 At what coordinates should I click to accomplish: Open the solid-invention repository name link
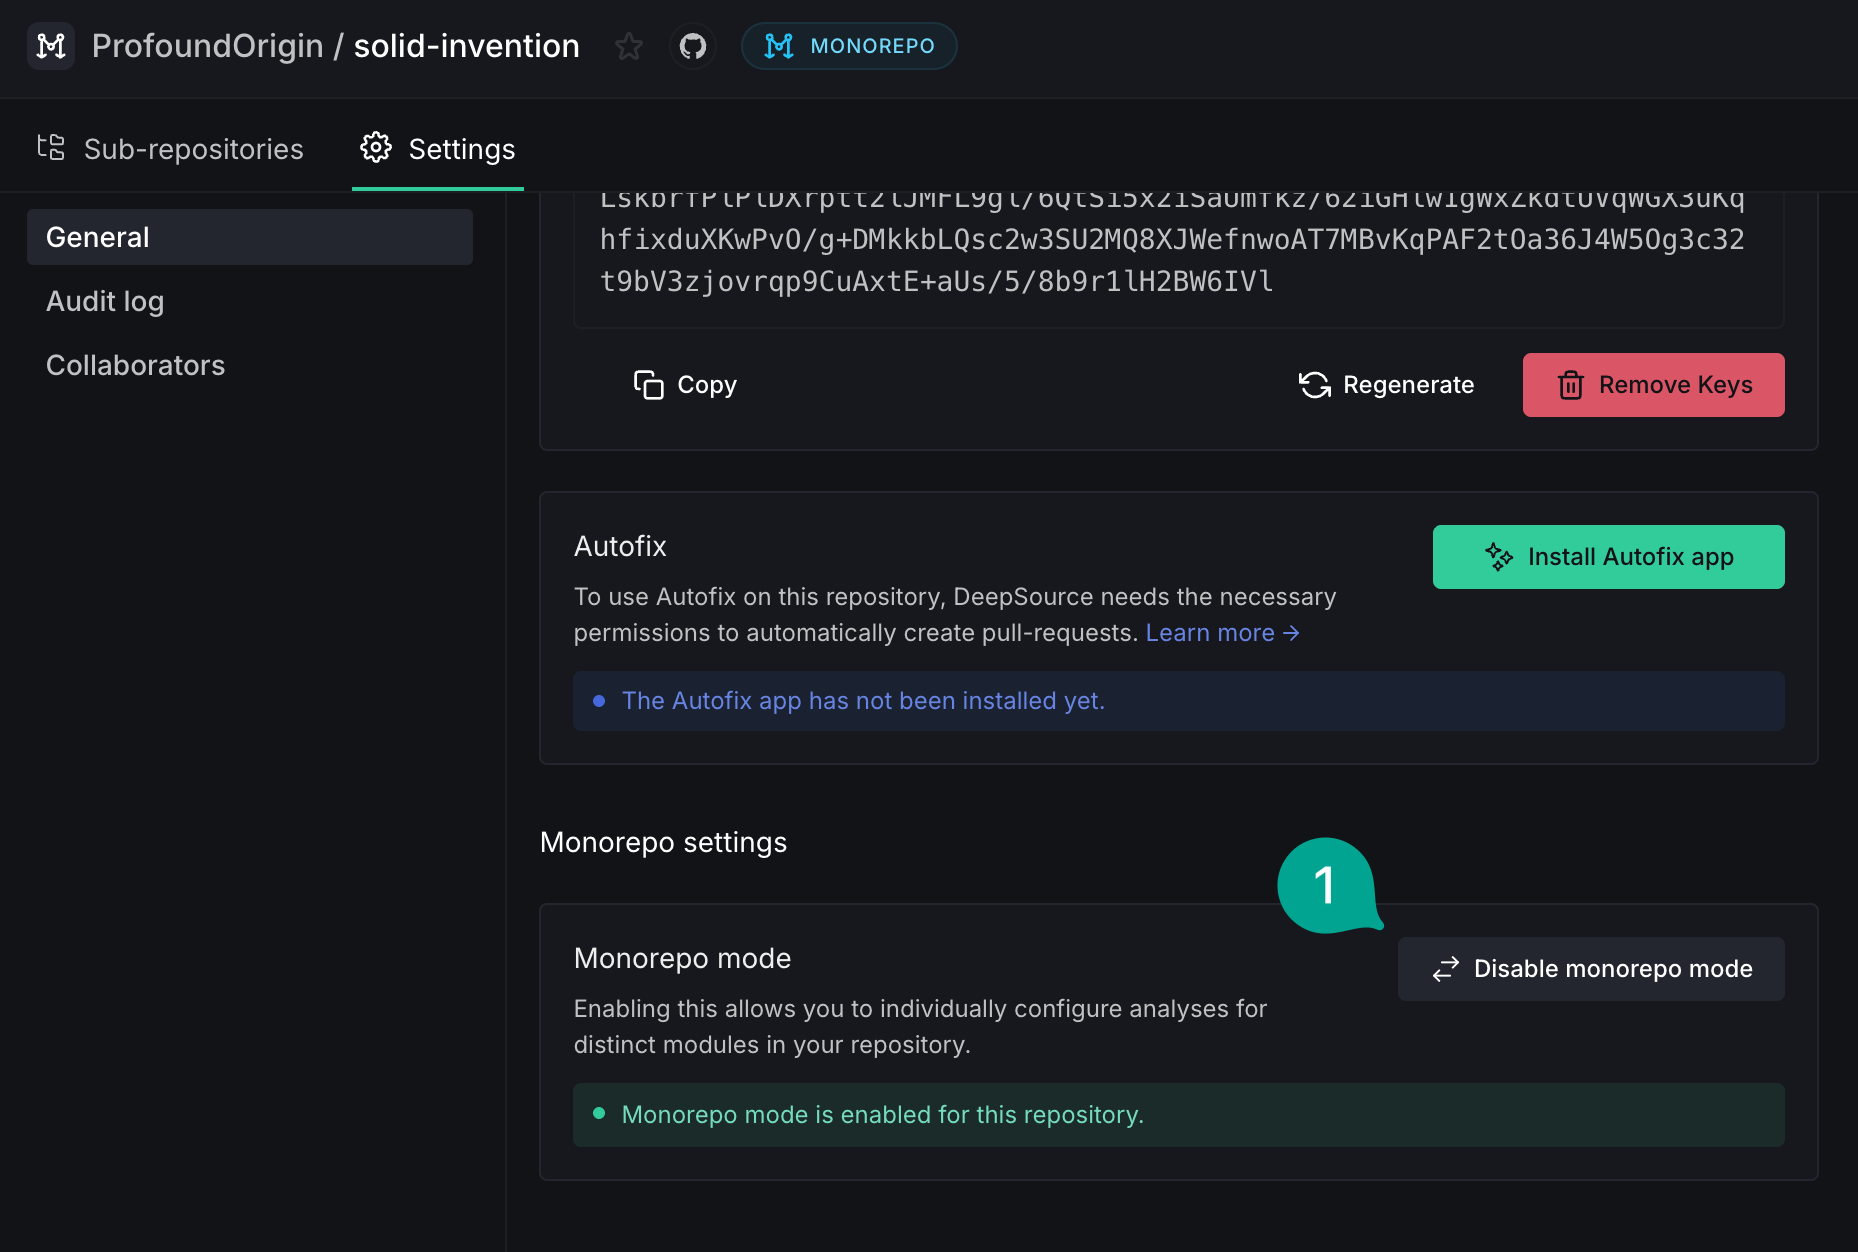[467, 46]
